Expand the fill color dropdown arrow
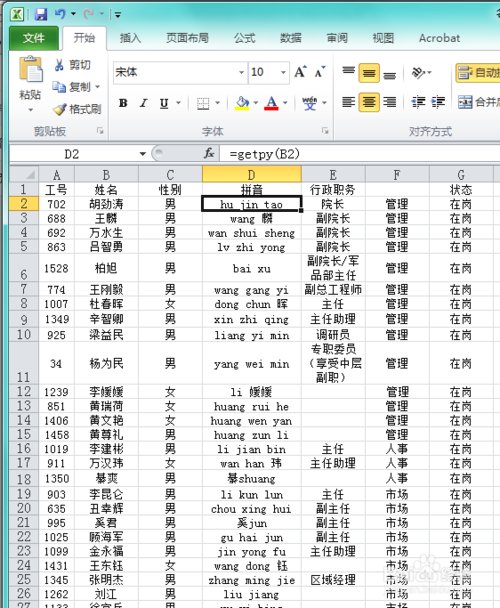The height and width of the screenshot is (608, 500). click(x=256, y=103)
